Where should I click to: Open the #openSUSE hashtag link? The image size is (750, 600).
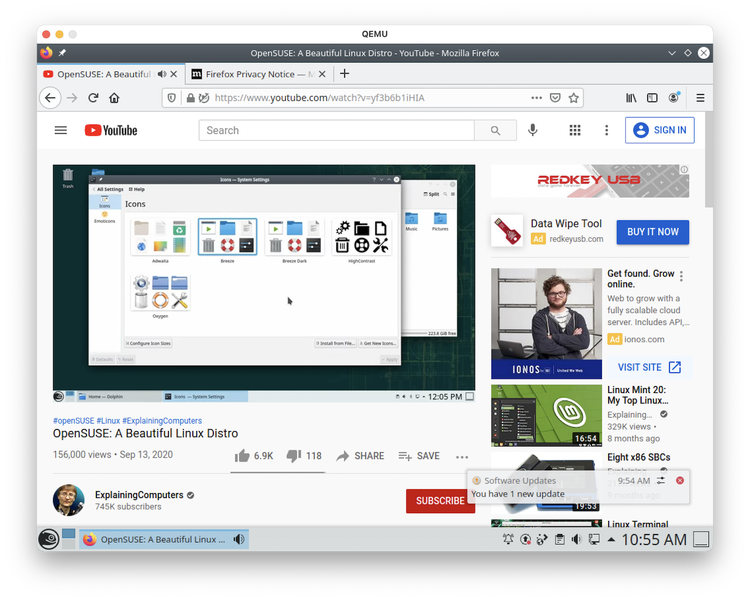[74, 421]
